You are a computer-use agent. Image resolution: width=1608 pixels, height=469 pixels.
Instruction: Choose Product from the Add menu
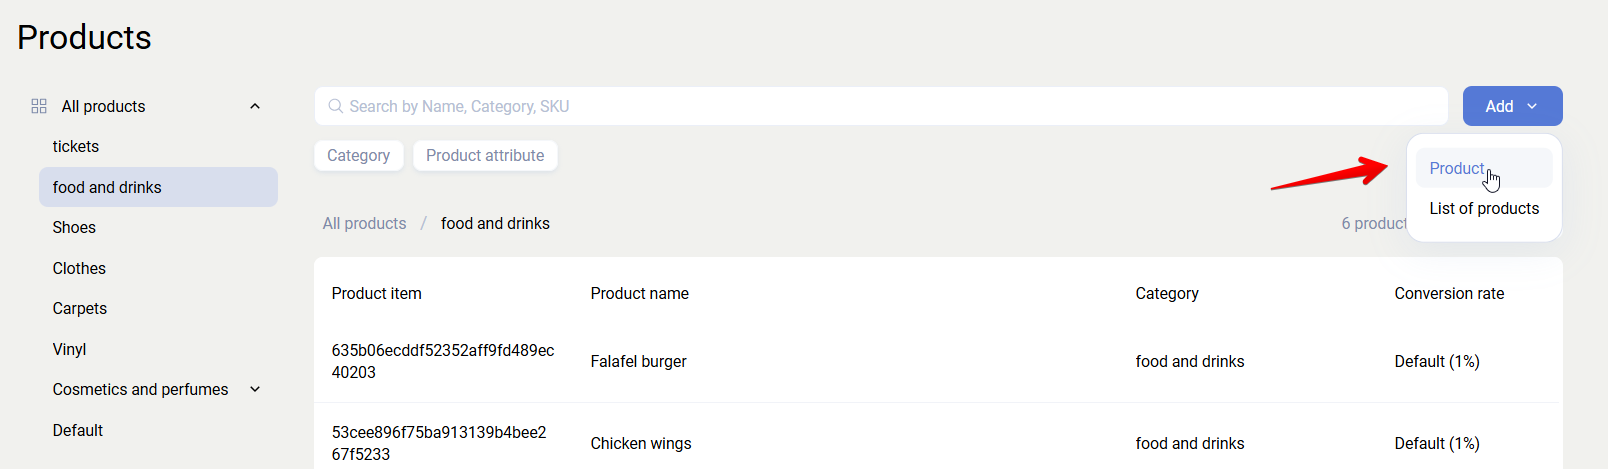pos(1457,168)
